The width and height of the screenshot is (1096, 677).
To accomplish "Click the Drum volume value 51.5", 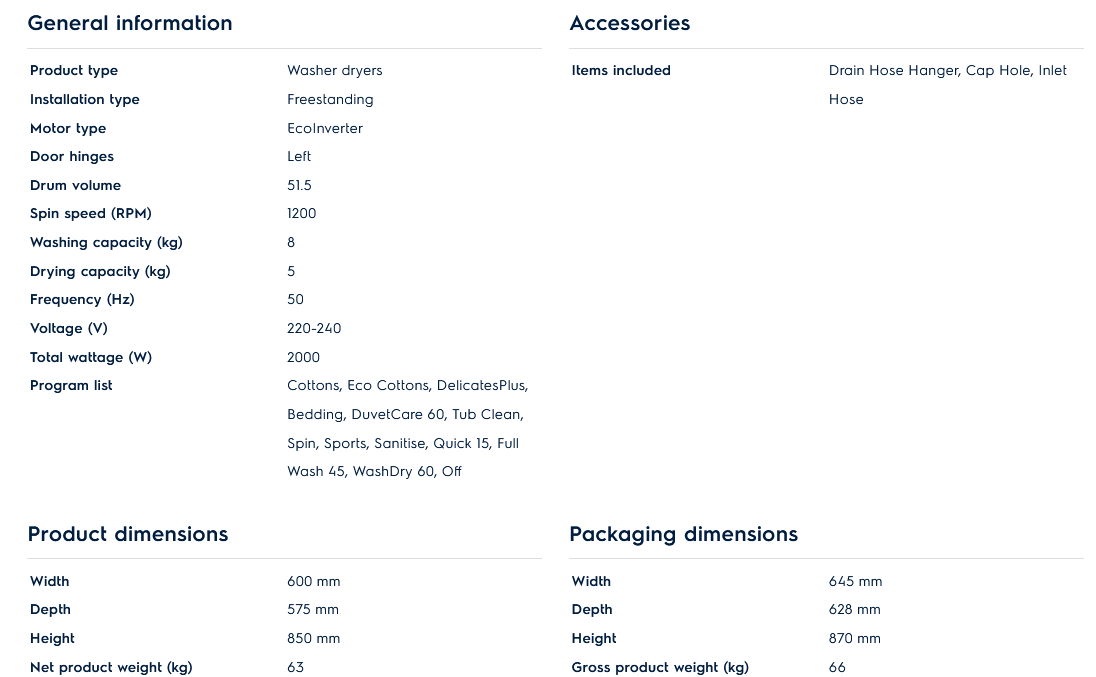I will point(299,185).
